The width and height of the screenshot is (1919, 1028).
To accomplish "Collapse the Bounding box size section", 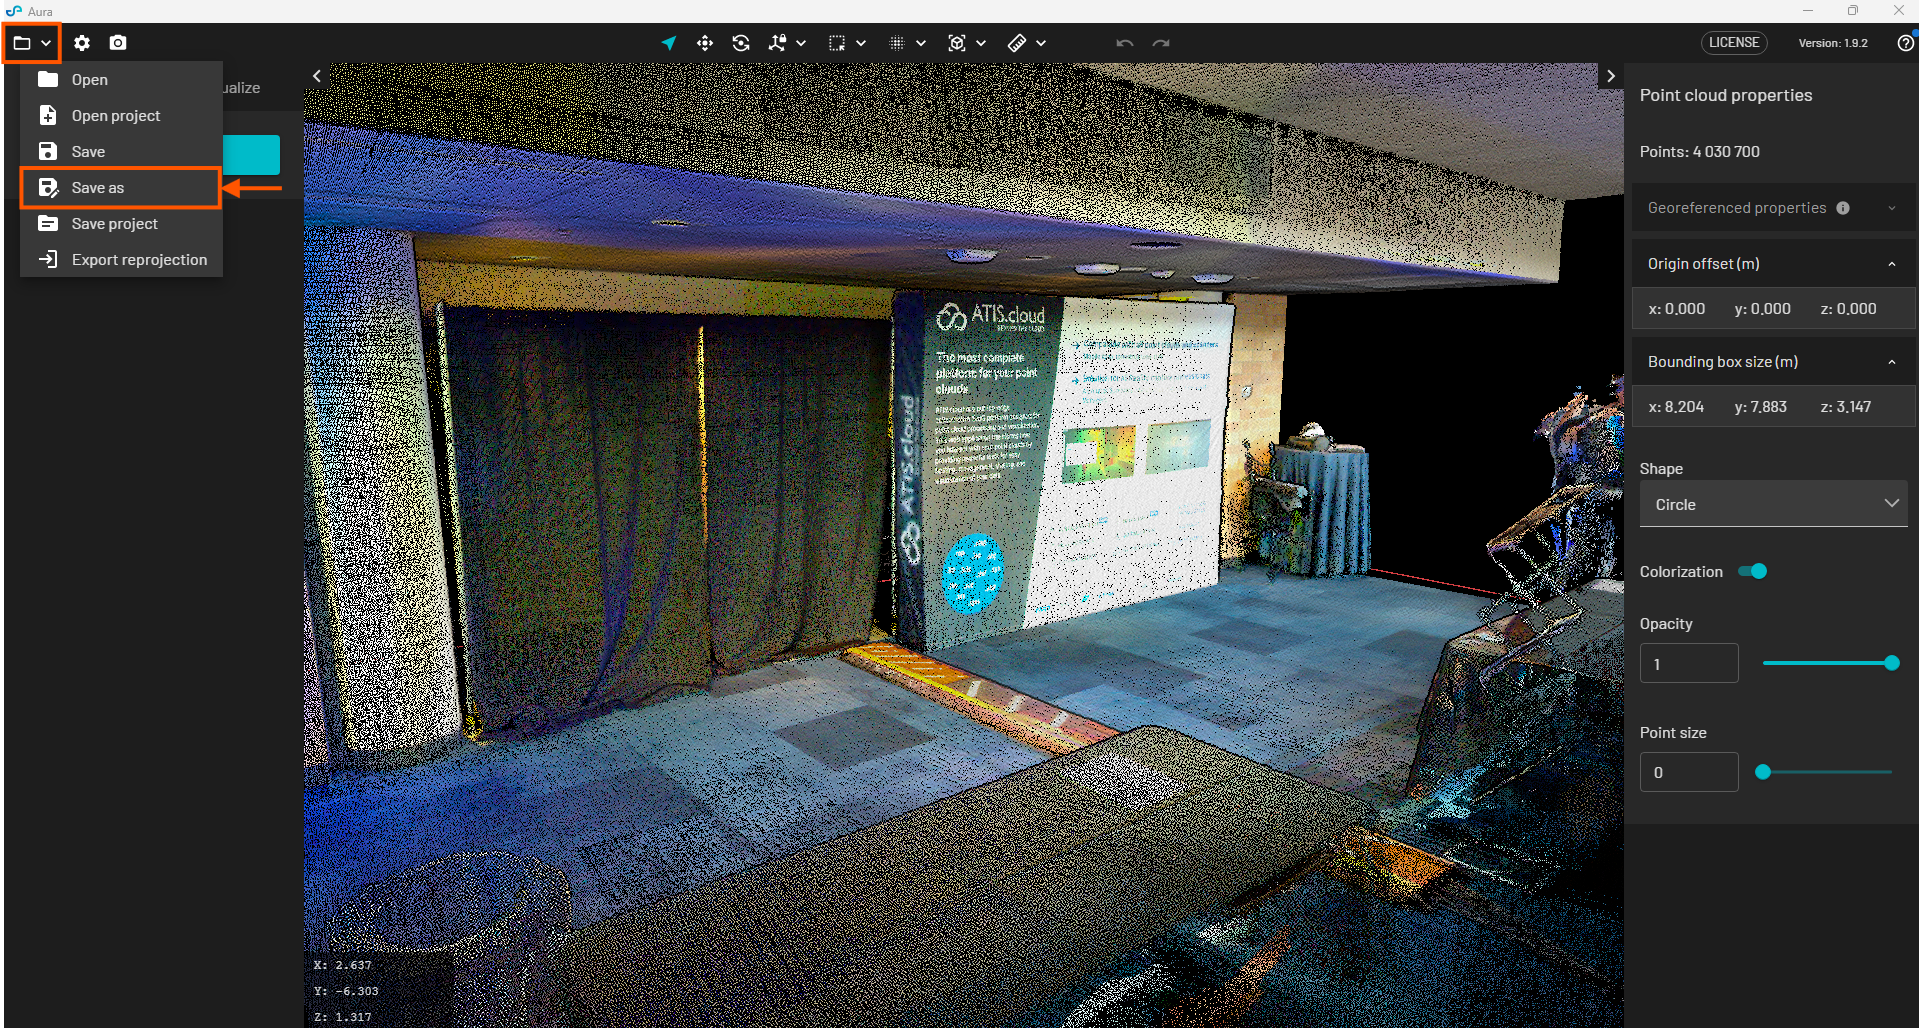I will click(x=1891, y=362).
